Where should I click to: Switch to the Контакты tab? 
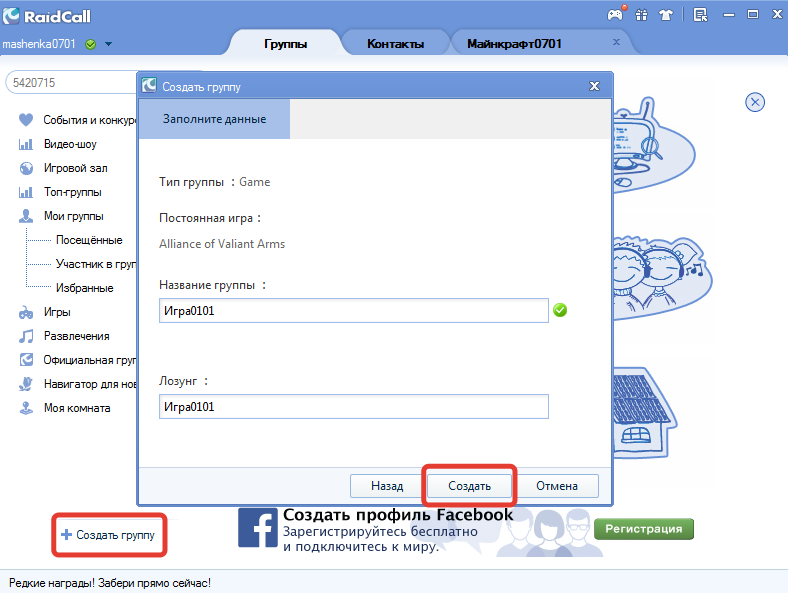(395, 44)
